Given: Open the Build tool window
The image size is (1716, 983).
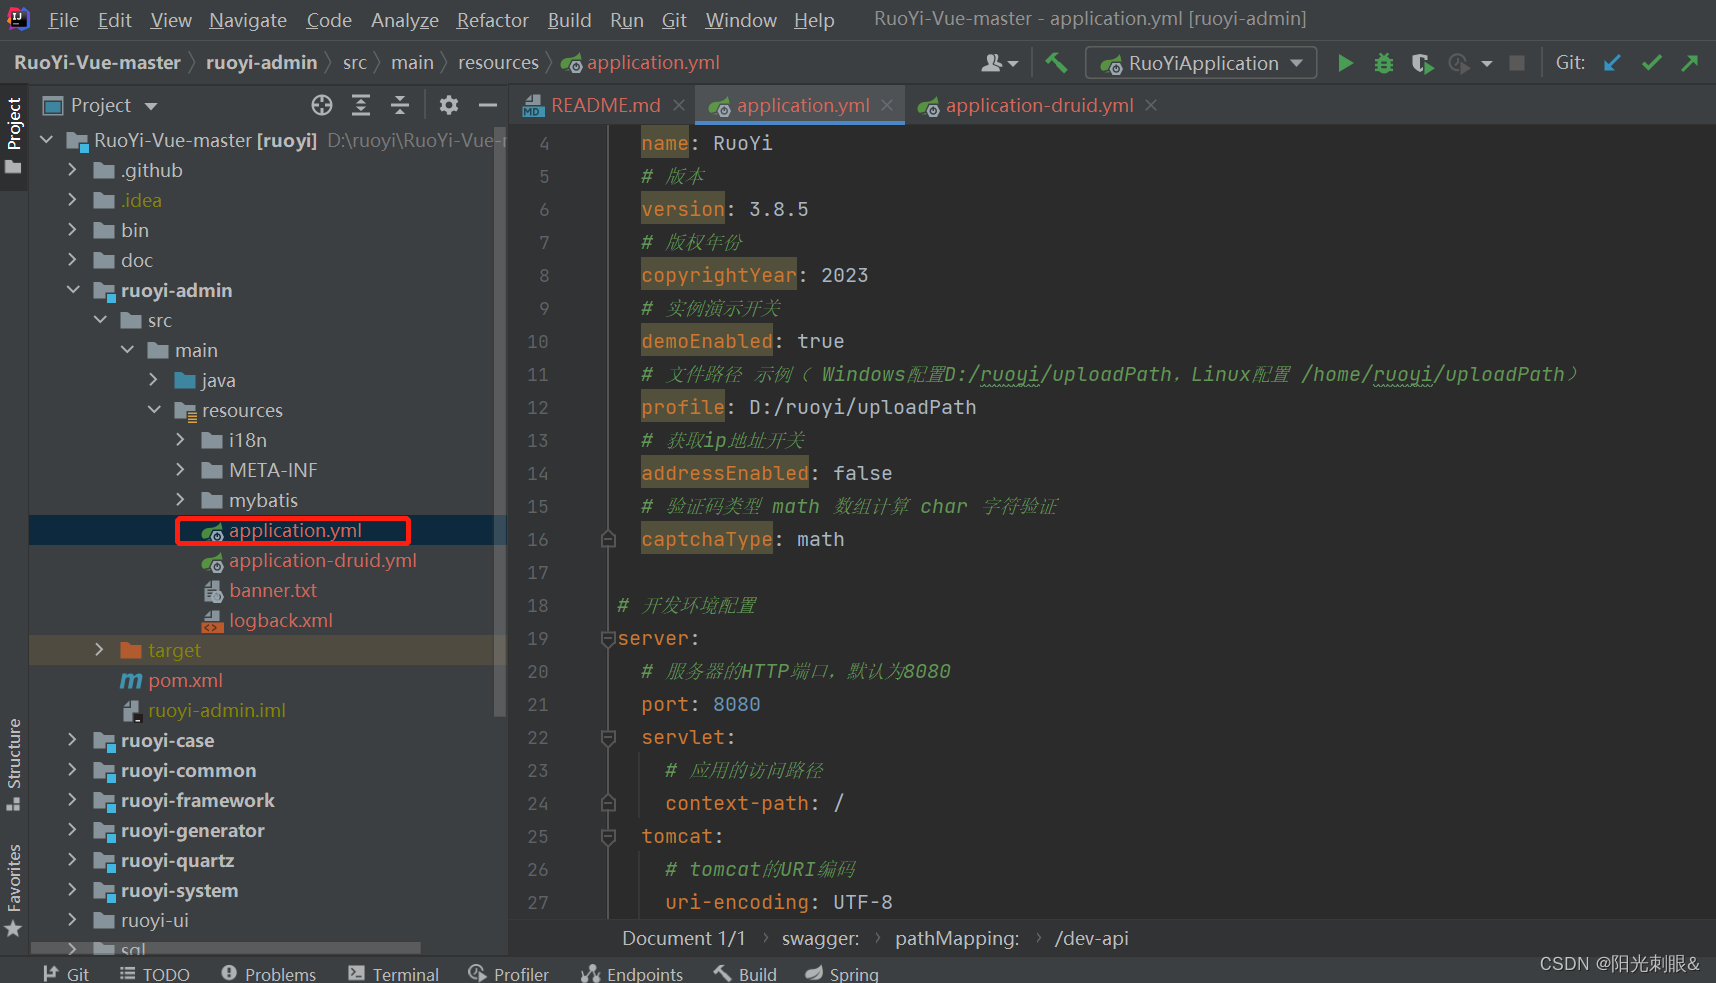Looking at the screenshot, I should pyautogui.click(x=745, y=974).
